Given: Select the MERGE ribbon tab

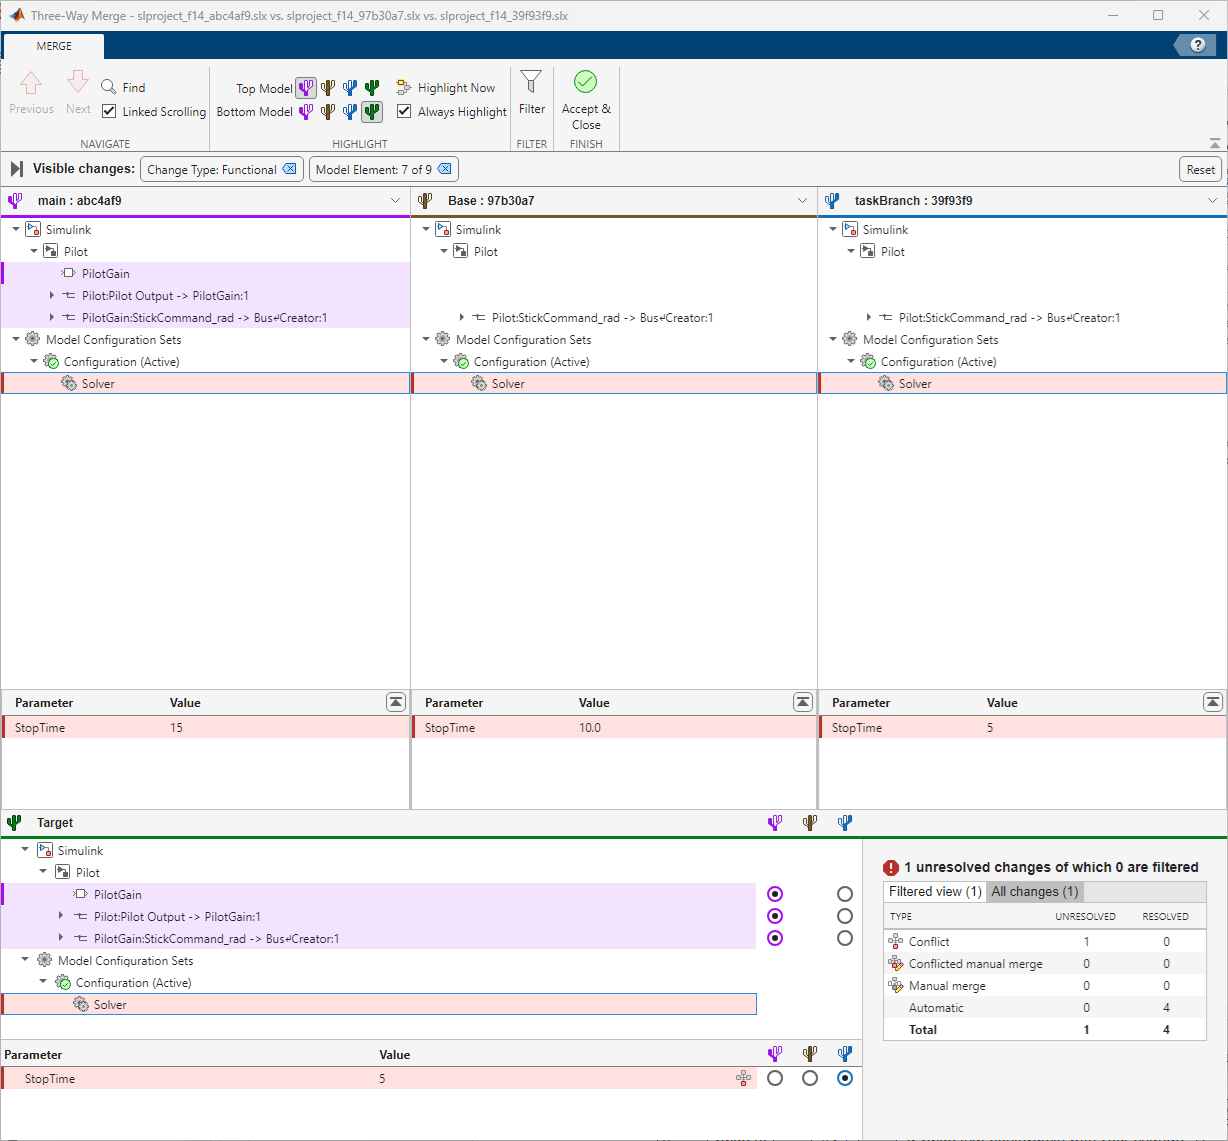Looking at the screenshot, I should click(54, 46).
